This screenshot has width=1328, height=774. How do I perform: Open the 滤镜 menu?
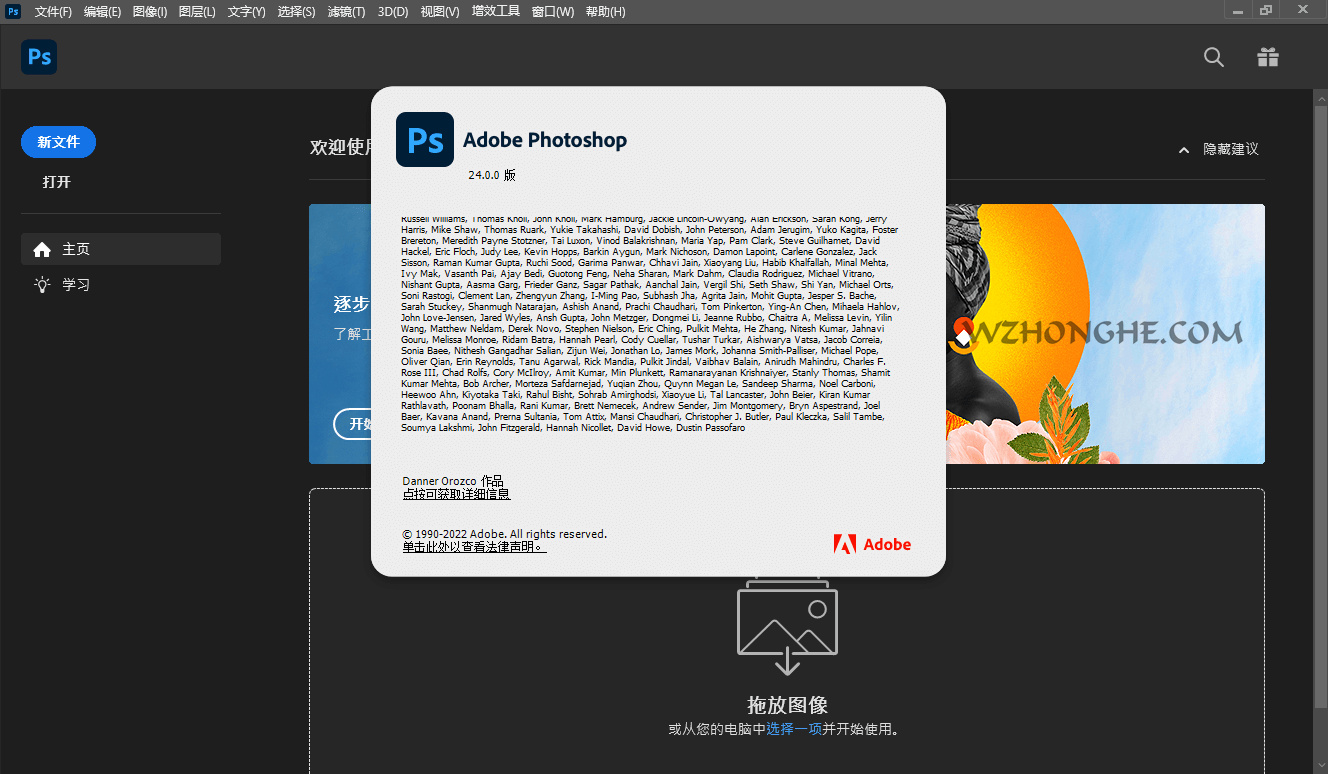tap(346, 11)
